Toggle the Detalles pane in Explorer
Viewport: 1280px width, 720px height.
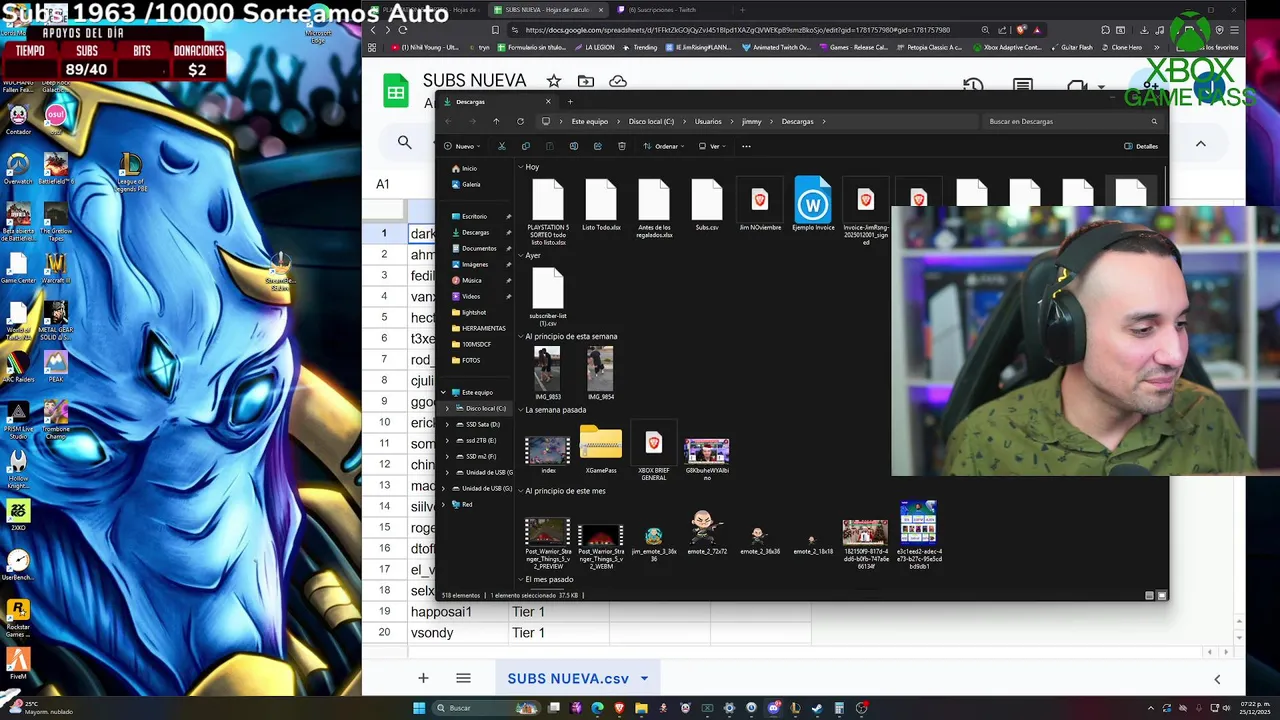pyautogui.click(x=1141, y=146)
